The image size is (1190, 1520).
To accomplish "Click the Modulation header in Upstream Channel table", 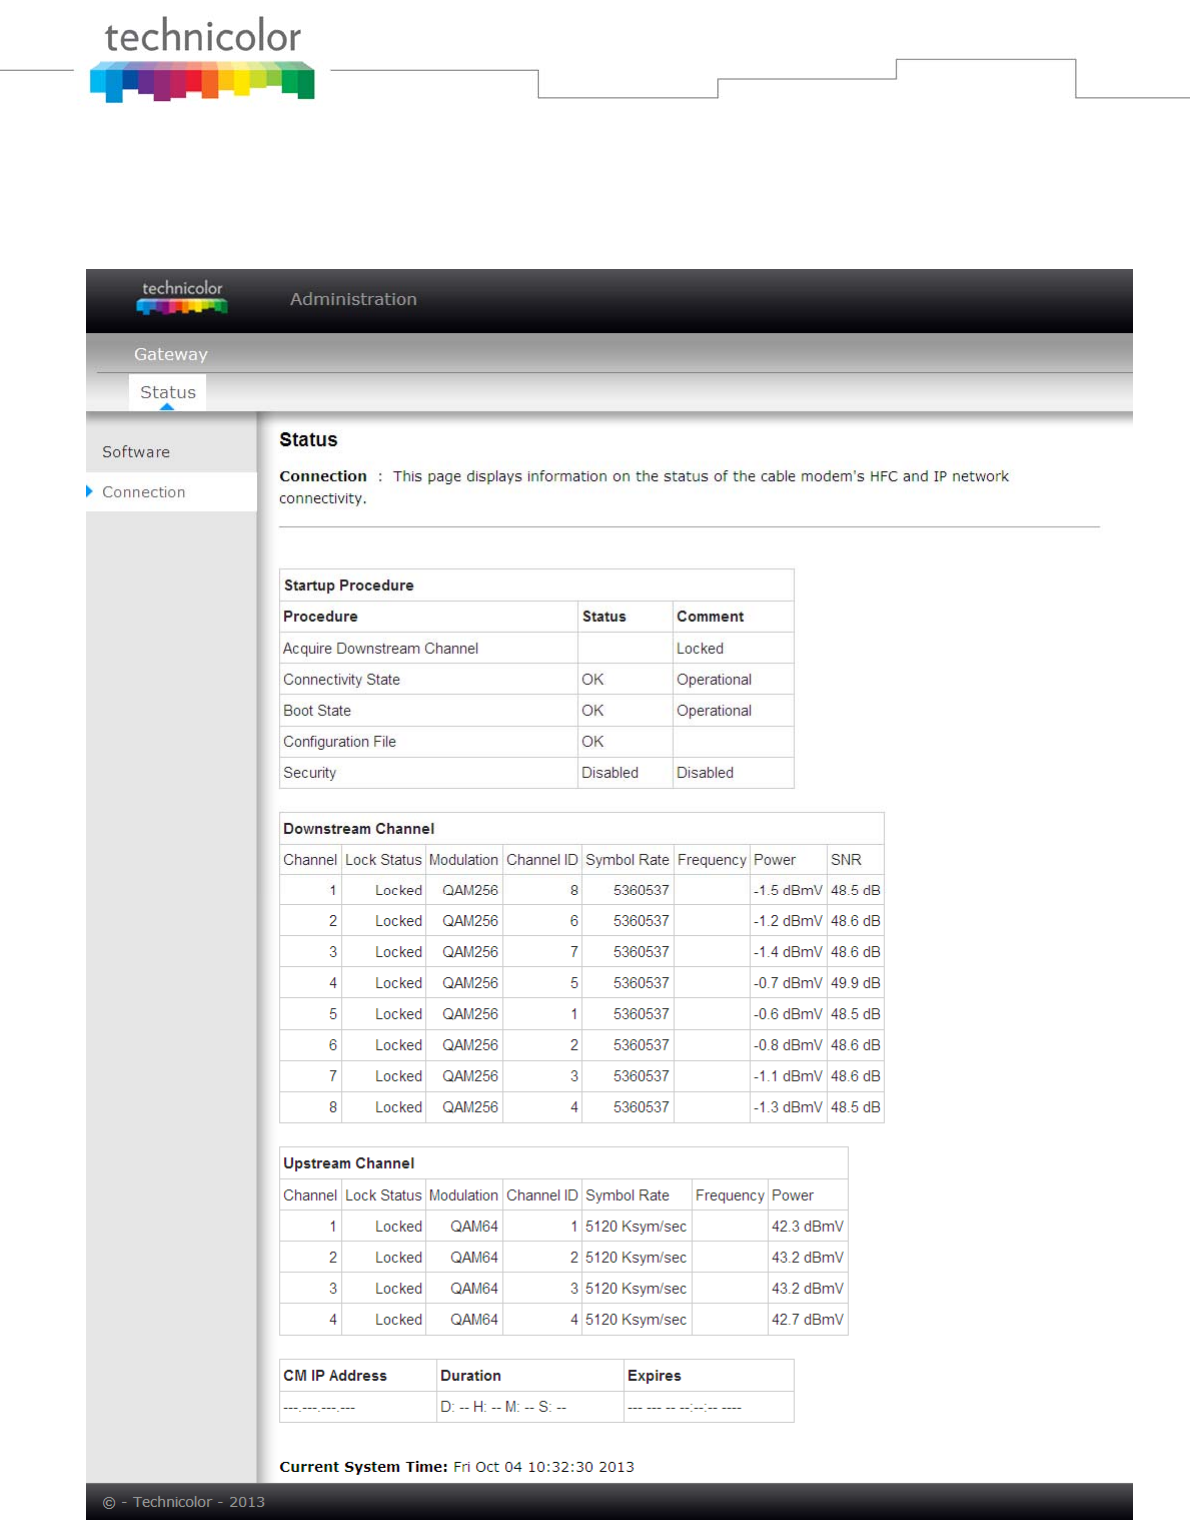I will 463,1195.
